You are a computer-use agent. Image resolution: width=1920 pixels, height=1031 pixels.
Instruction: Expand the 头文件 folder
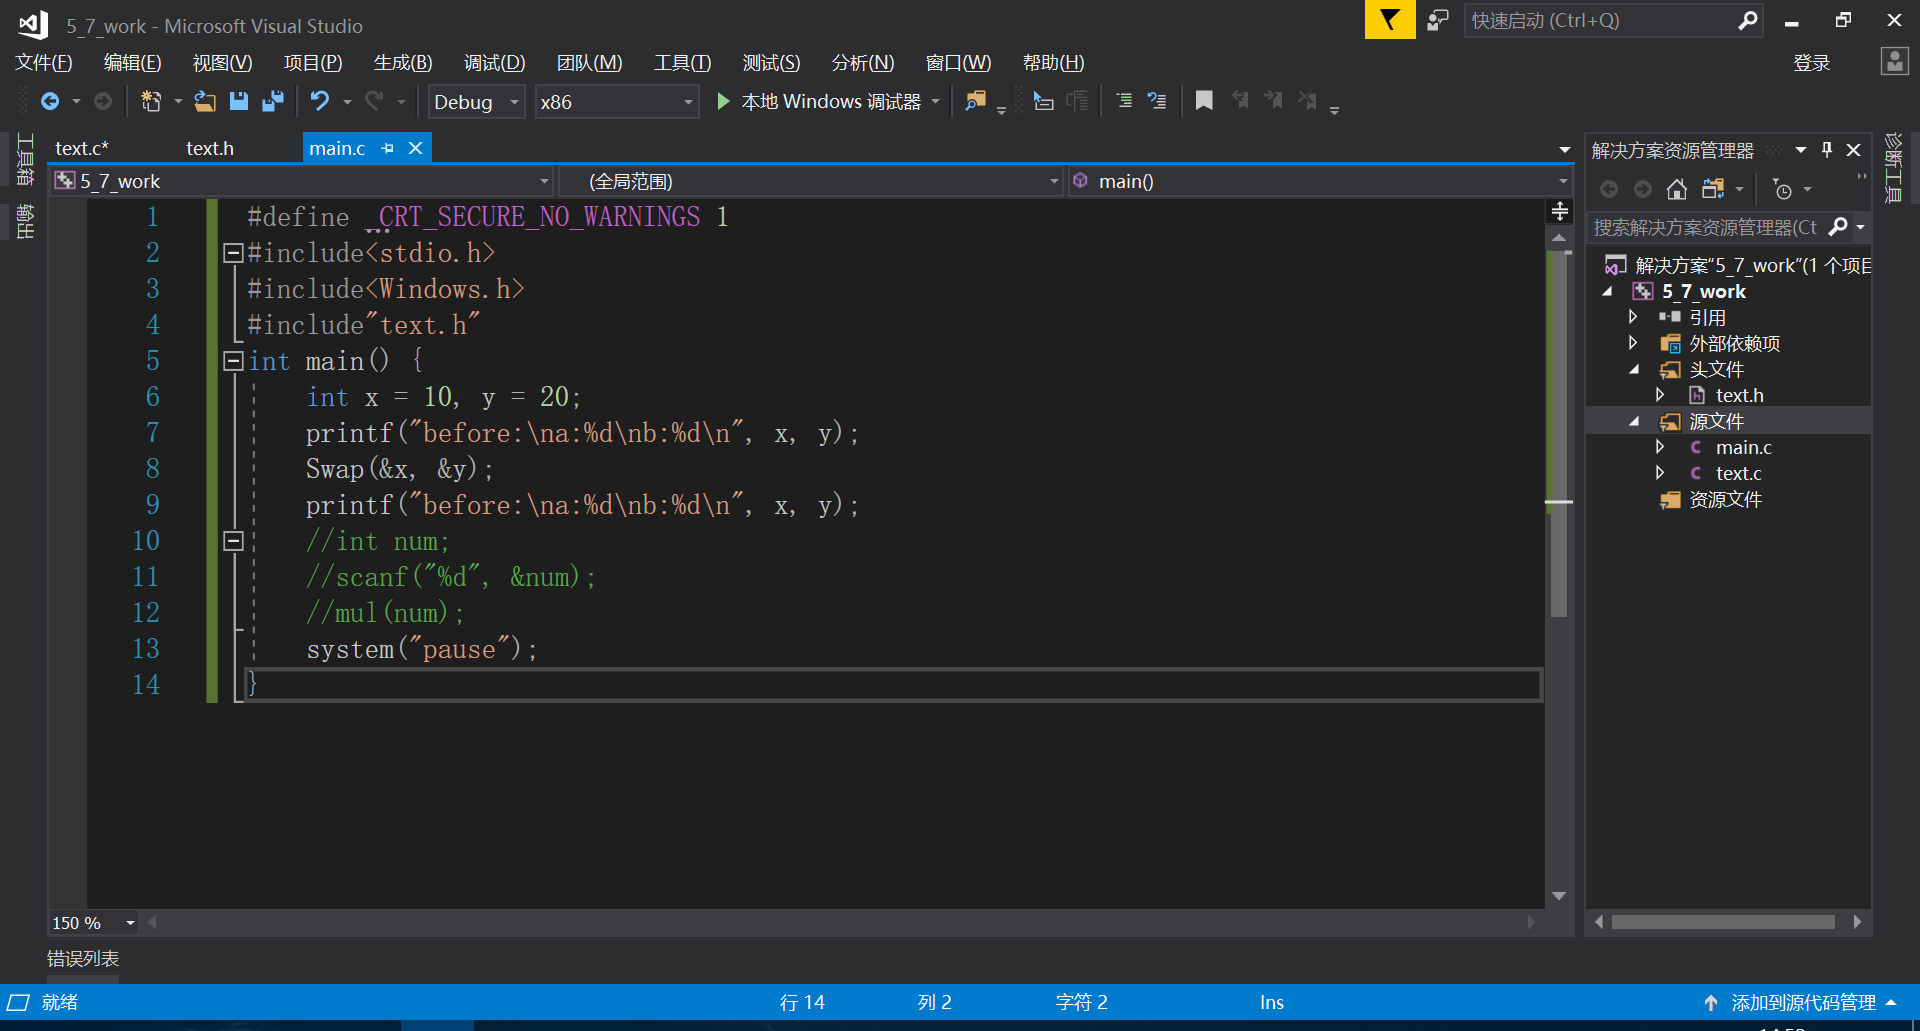click(x=1634, y=369)
